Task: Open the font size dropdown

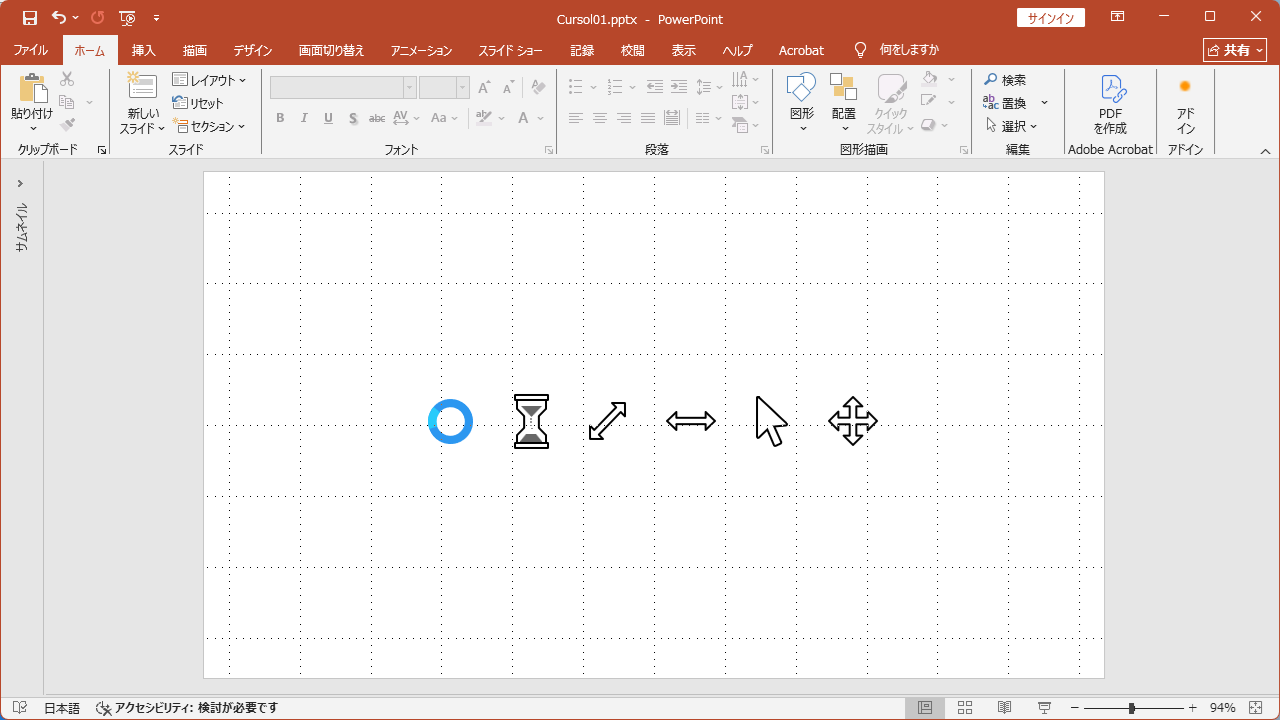Action: pyautogui.click(x=462, y=87)
